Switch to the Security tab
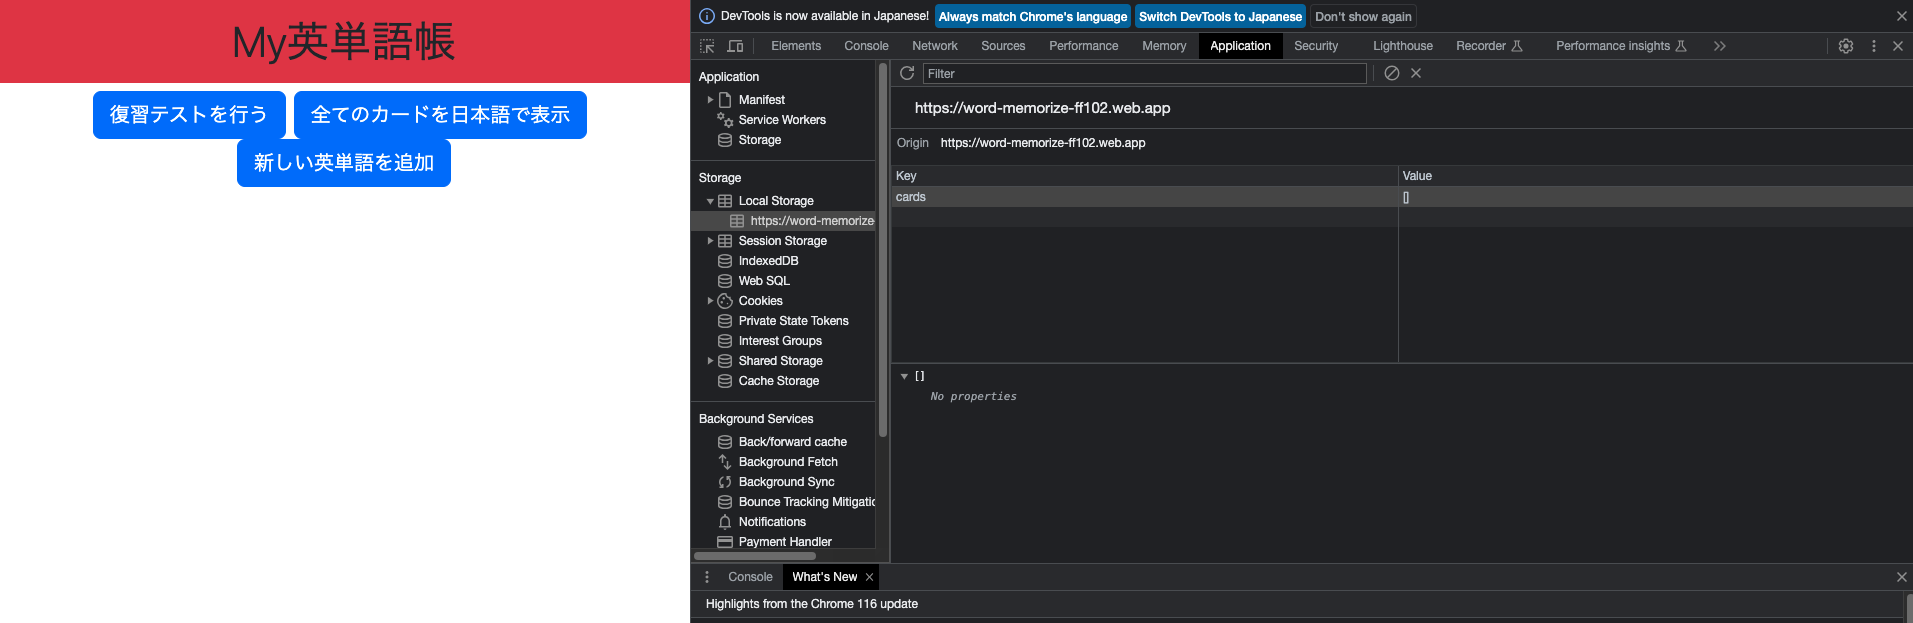This screenshot has width=1913, height=623. 1316,46
